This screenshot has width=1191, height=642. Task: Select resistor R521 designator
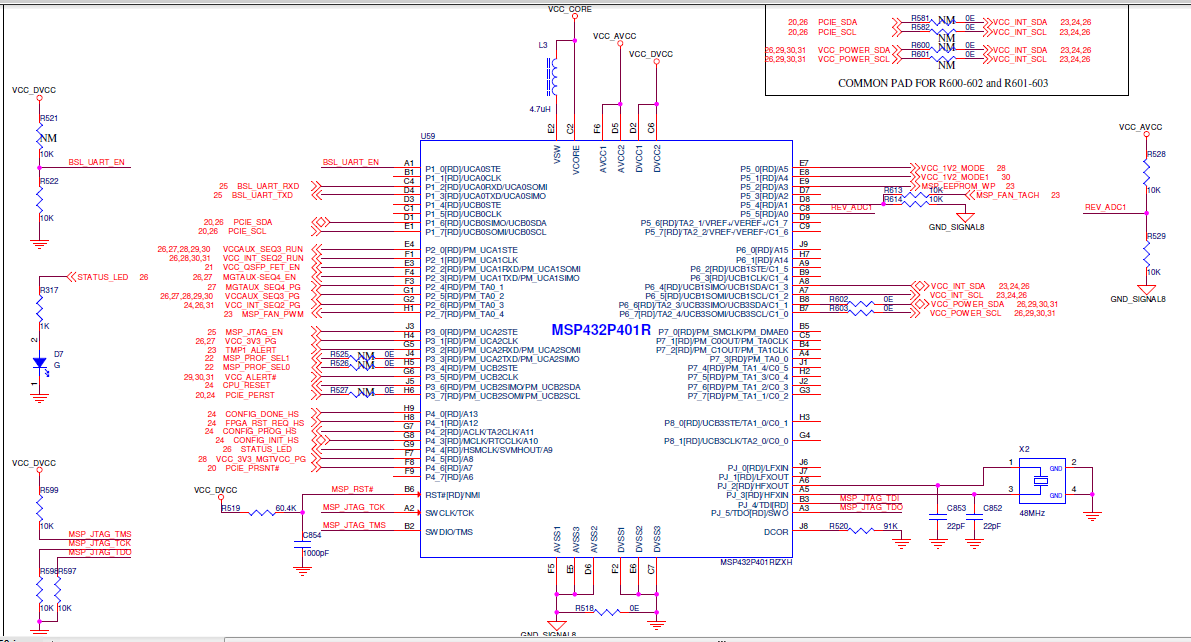49,118
